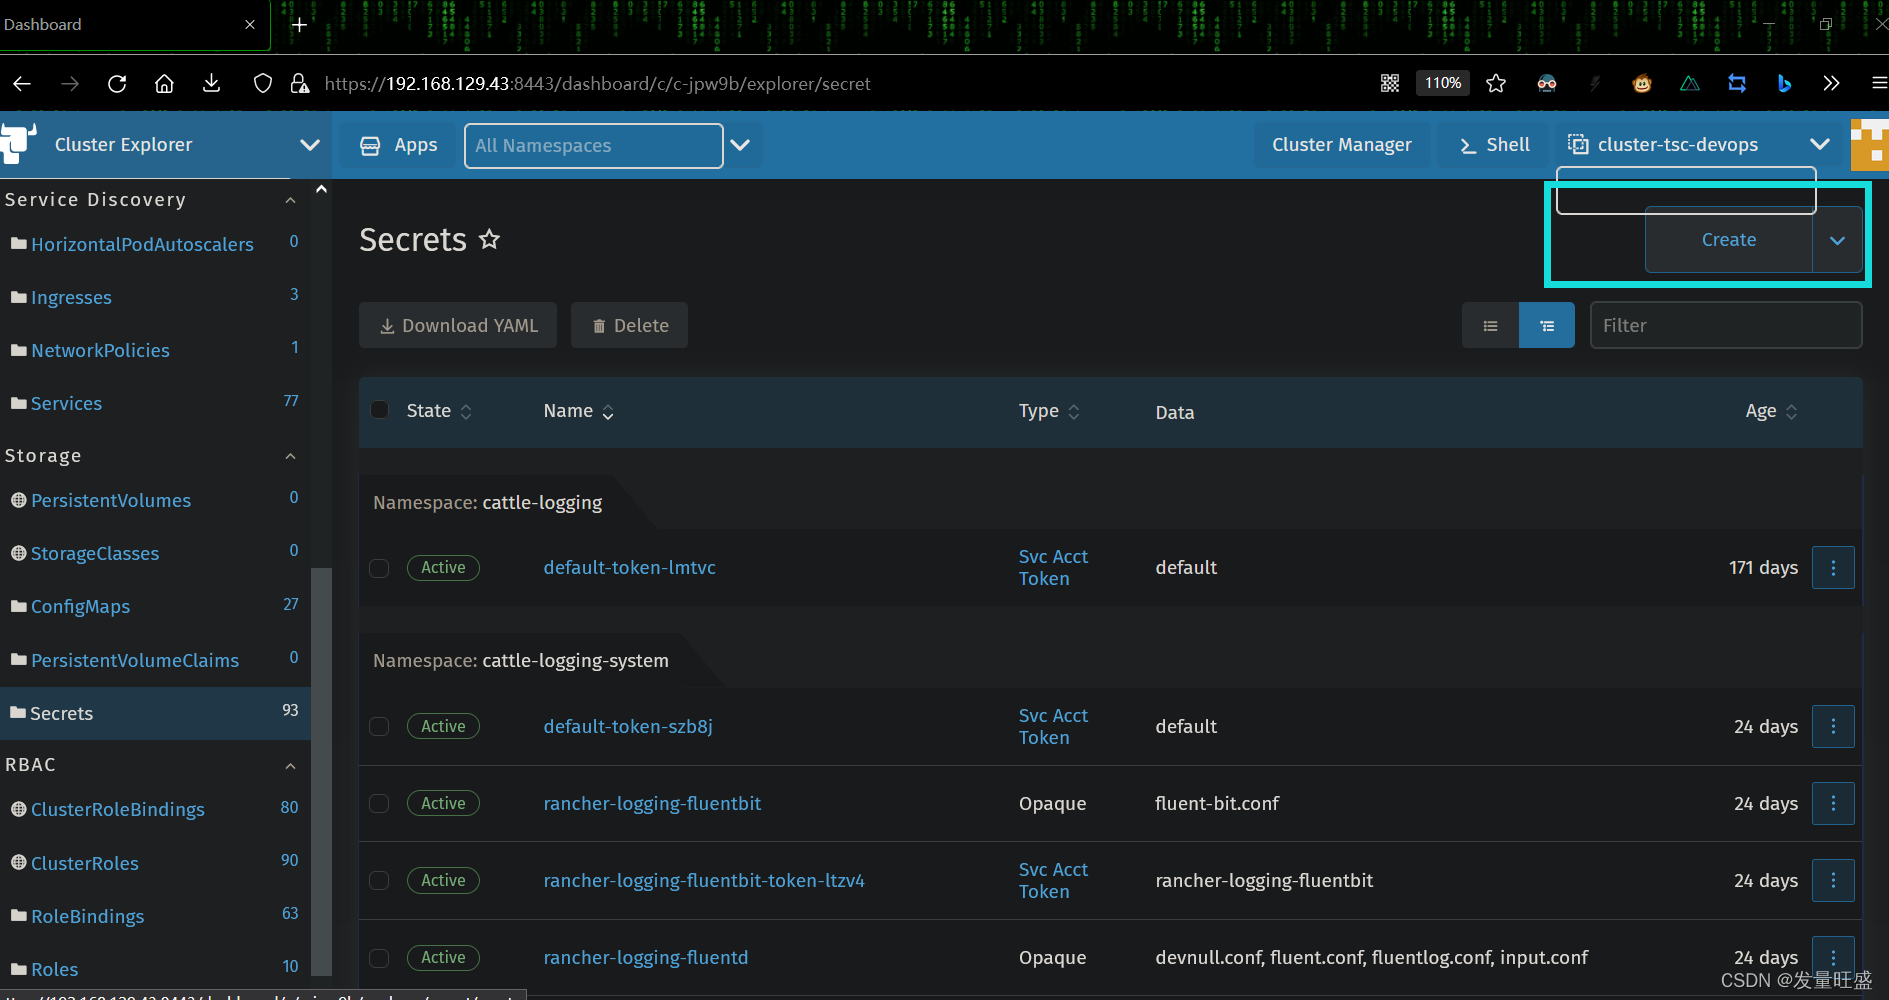Sort table by Name column
This screenshot has height=1000, width=1889.
coord(579,411)
